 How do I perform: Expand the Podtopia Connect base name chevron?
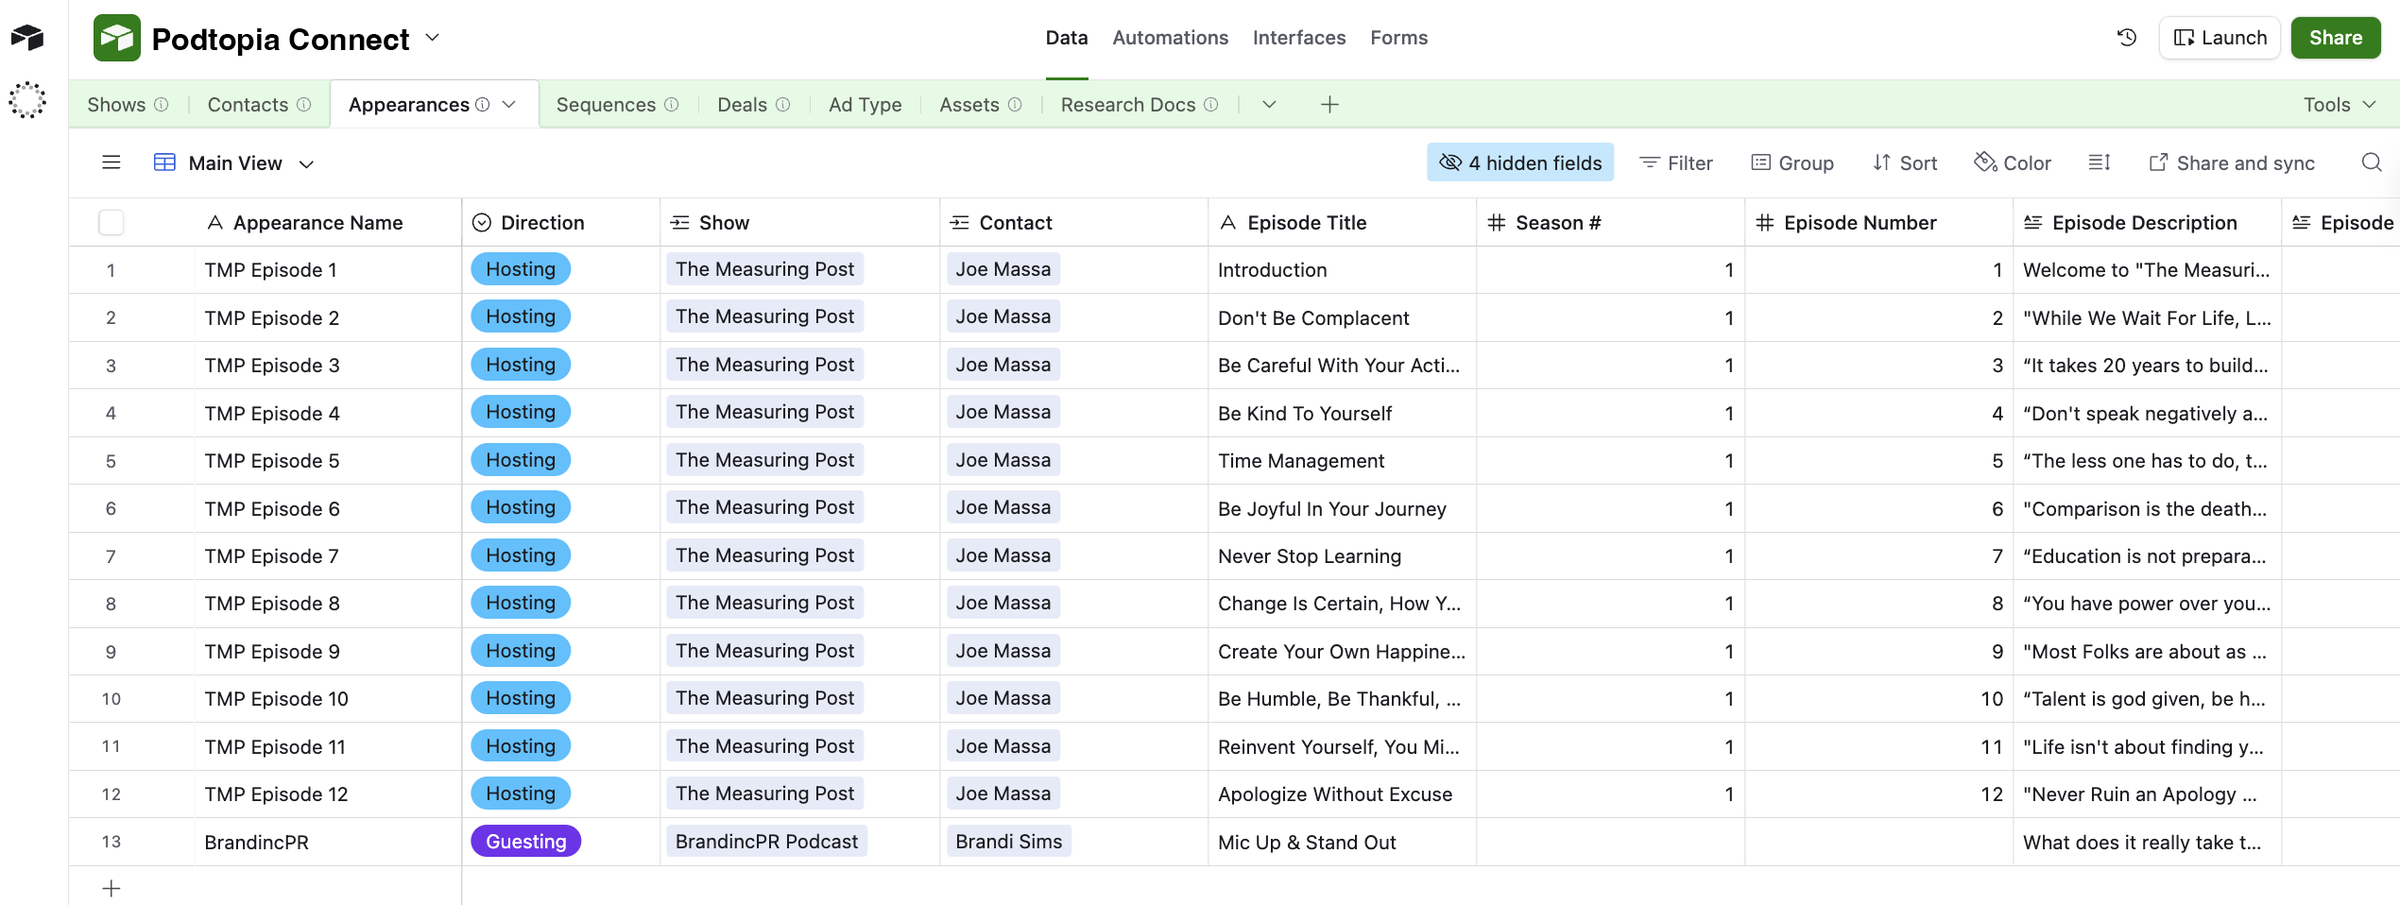[x=432, y=38]
